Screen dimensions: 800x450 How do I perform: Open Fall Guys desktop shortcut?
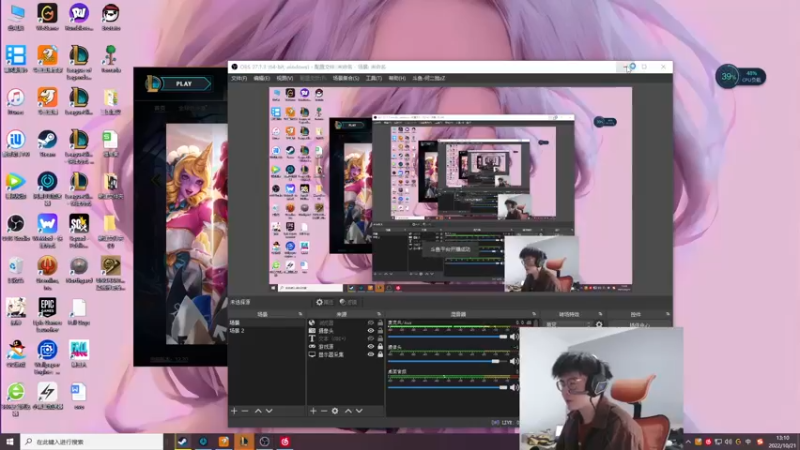[x=79, y=312]
